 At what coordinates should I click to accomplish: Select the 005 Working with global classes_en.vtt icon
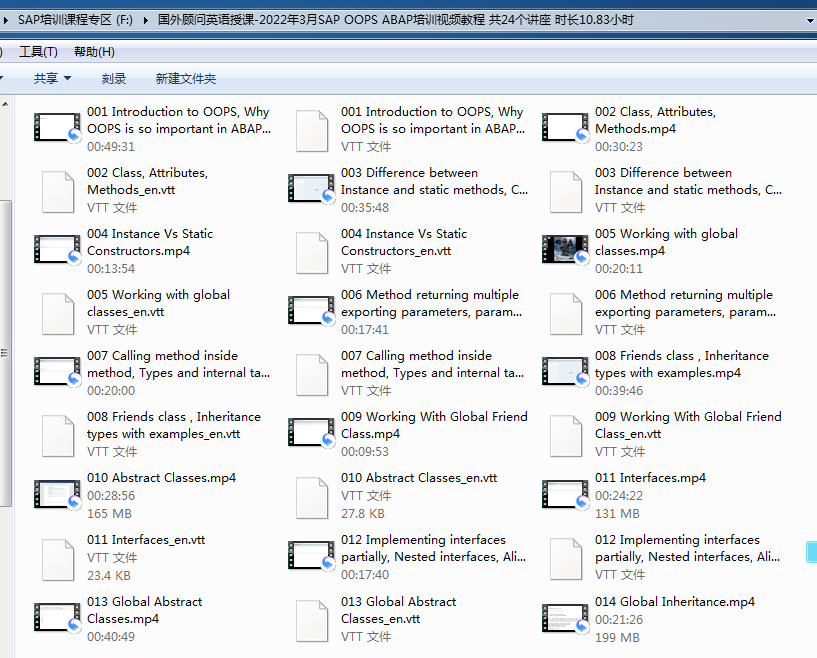[x=58, y=314]
